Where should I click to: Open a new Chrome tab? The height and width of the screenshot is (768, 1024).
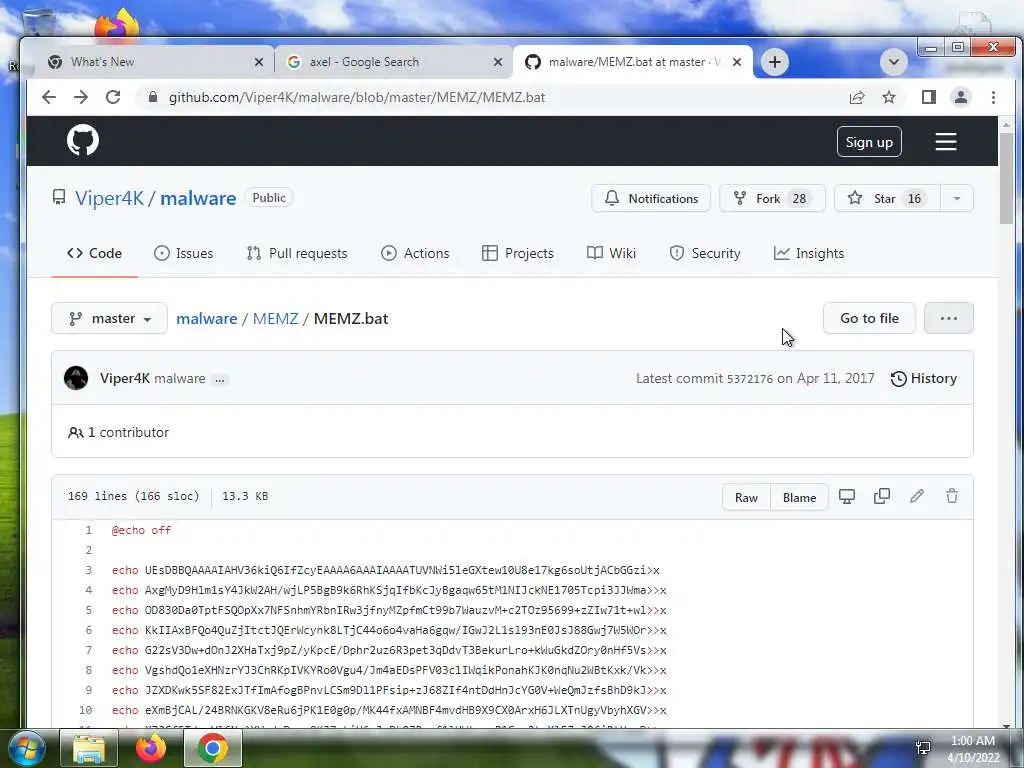tap(775, 62)
